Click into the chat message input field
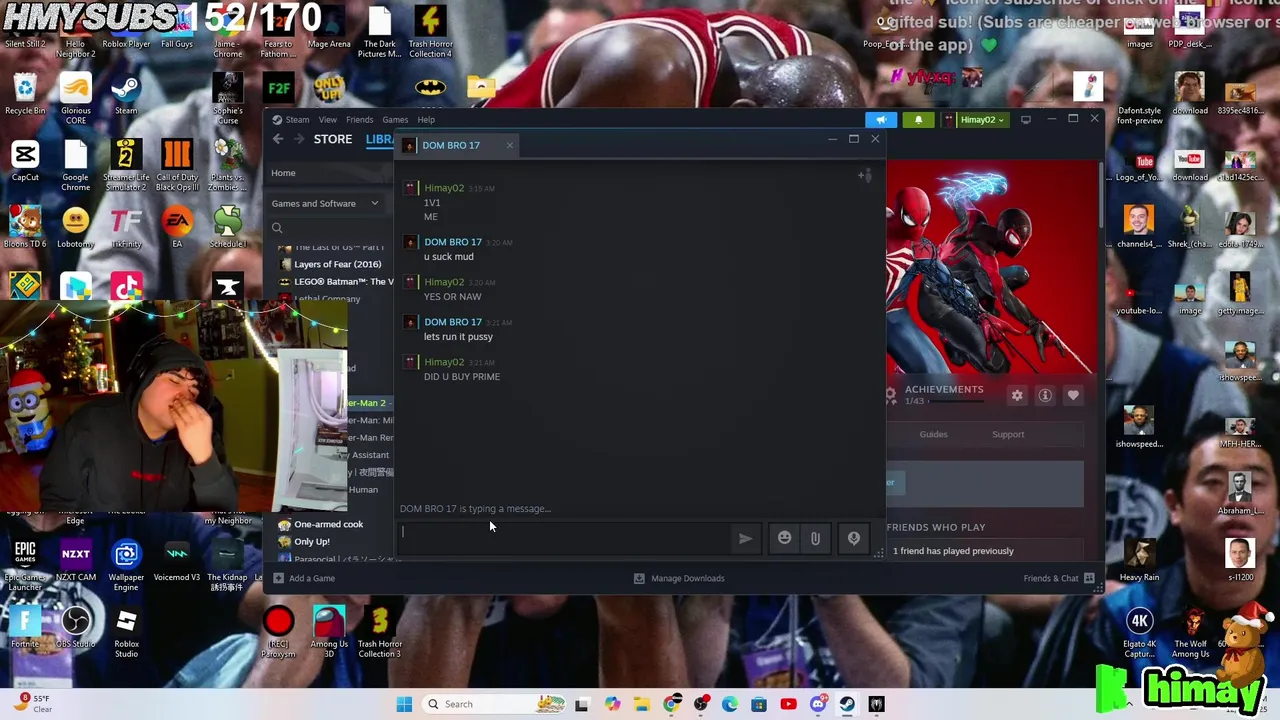The height and width of the screenshot is (720, 1280). click(x=565, y=538)
